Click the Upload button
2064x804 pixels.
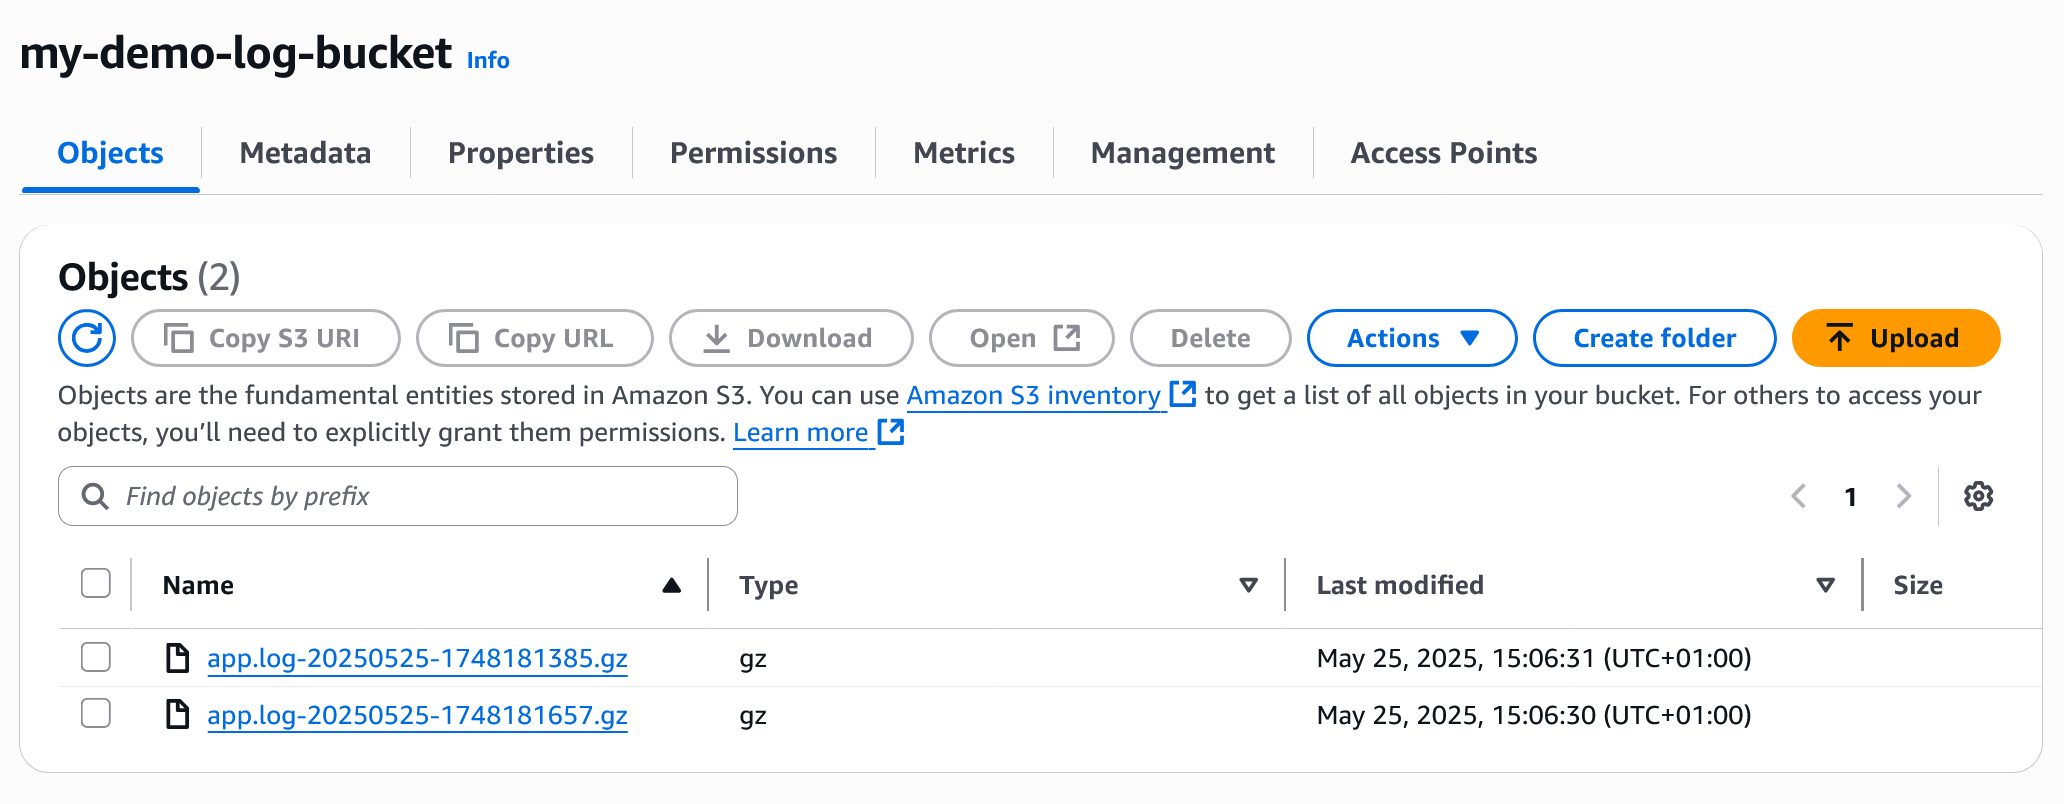[x=1895, y=338]
